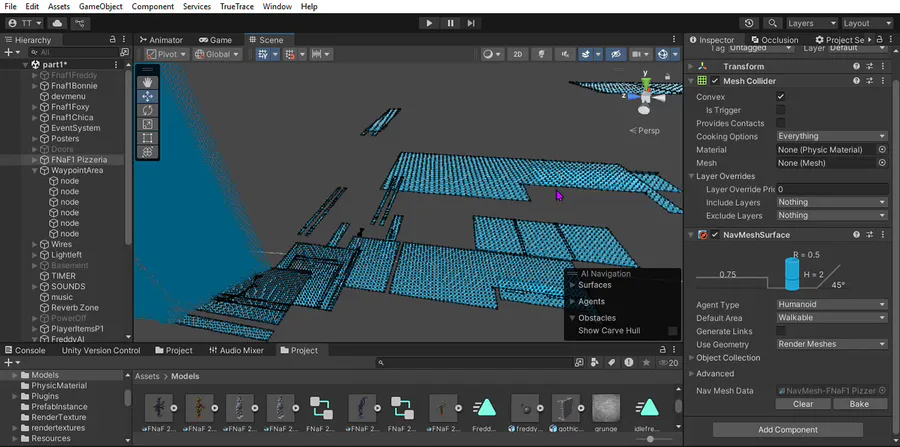900x447 pixels.
Task: Select the Rect transform tool
Action: (x=147, y=138)
